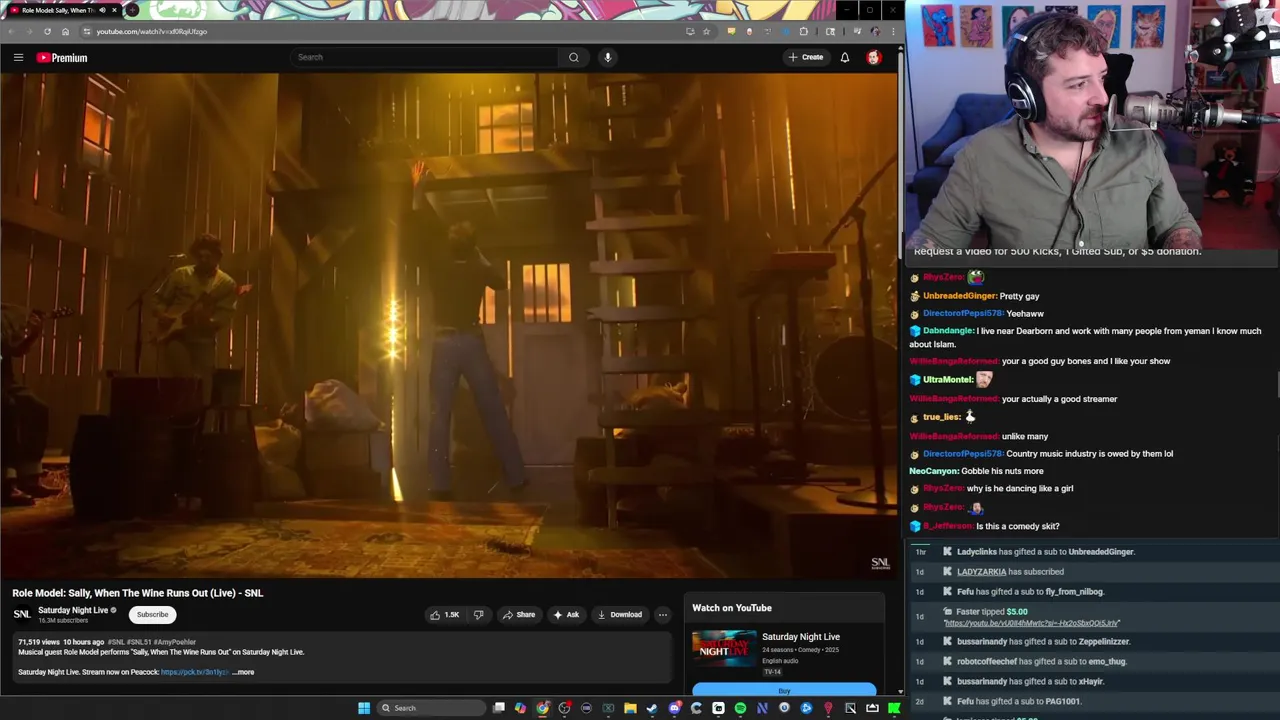This screenshot has height=720, width=1280.
Task: Click the YouTube search input field
Action: click(424, 57)
